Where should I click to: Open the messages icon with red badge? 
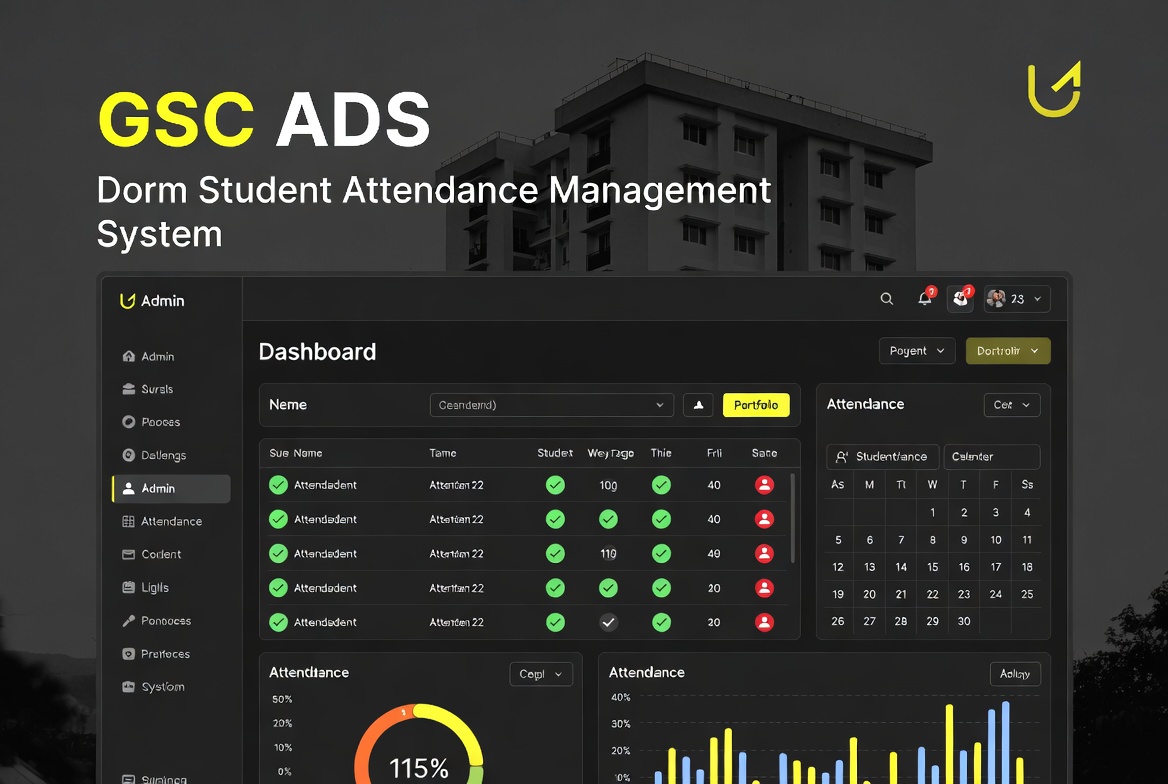(x=961, y=298)
